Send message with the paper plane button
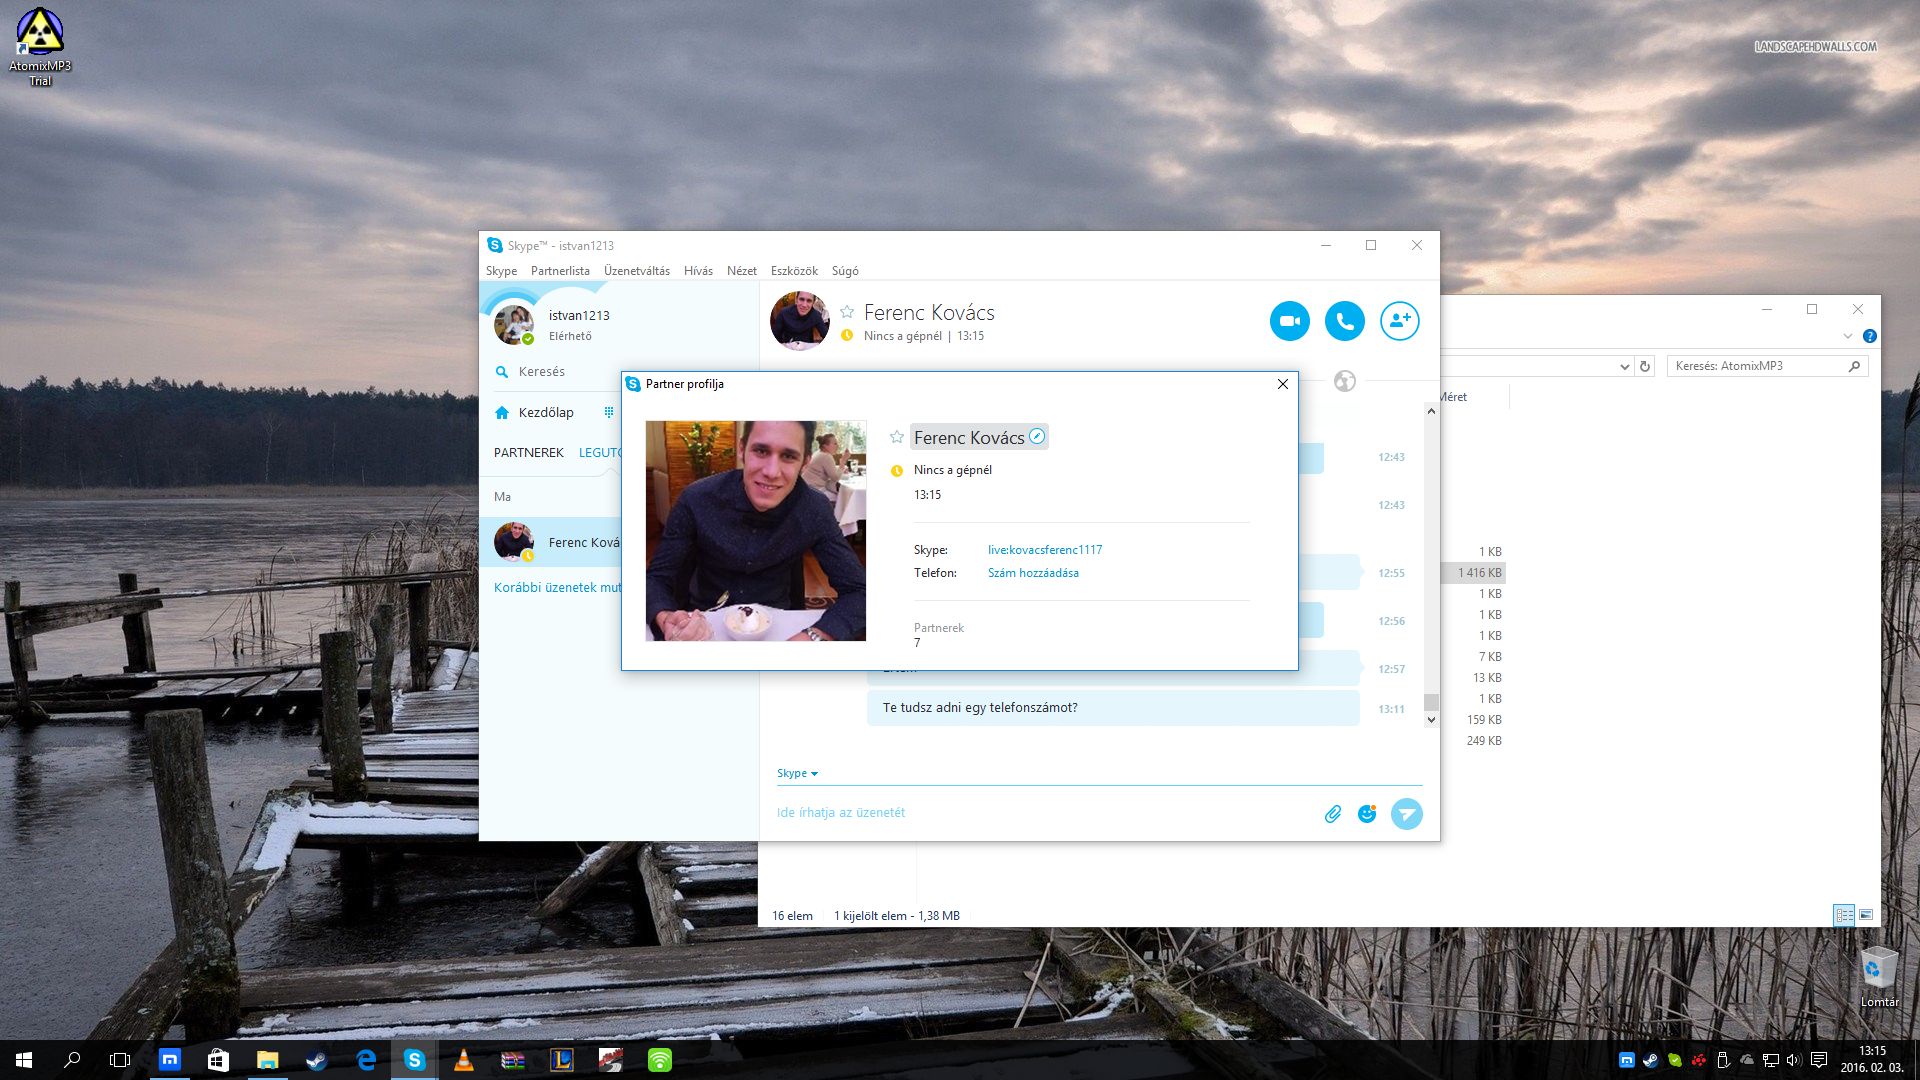The width and height of the screenshot is (1920, 1080). click(1407, 814)
